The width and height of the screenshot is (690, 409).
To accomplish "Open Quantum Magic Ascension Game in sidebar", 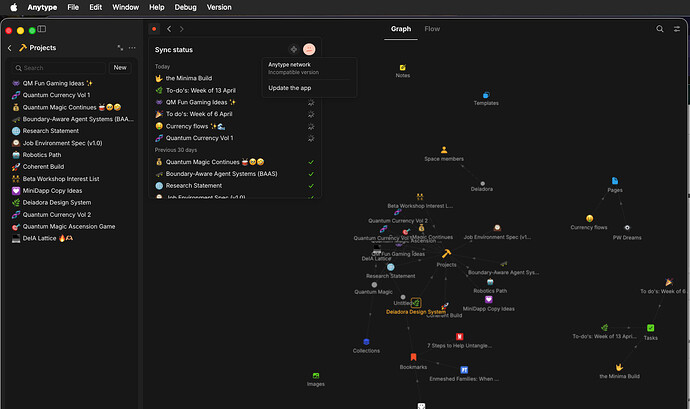I will [x=73, y=226].
